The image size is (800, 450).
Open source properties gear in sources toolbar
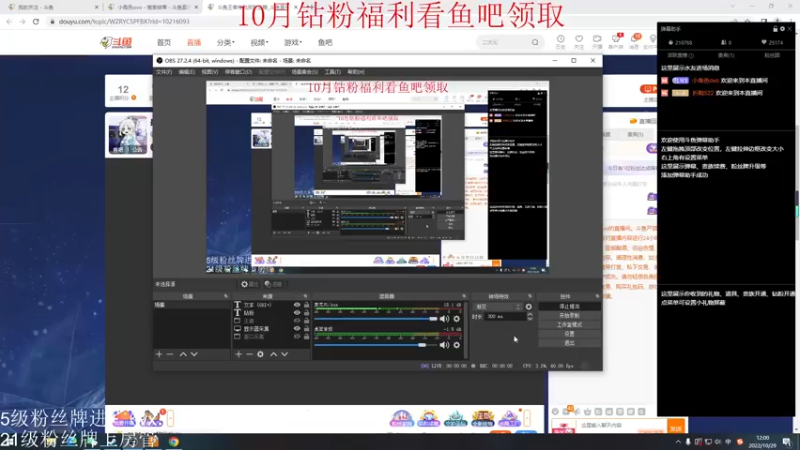click(261, 354)
